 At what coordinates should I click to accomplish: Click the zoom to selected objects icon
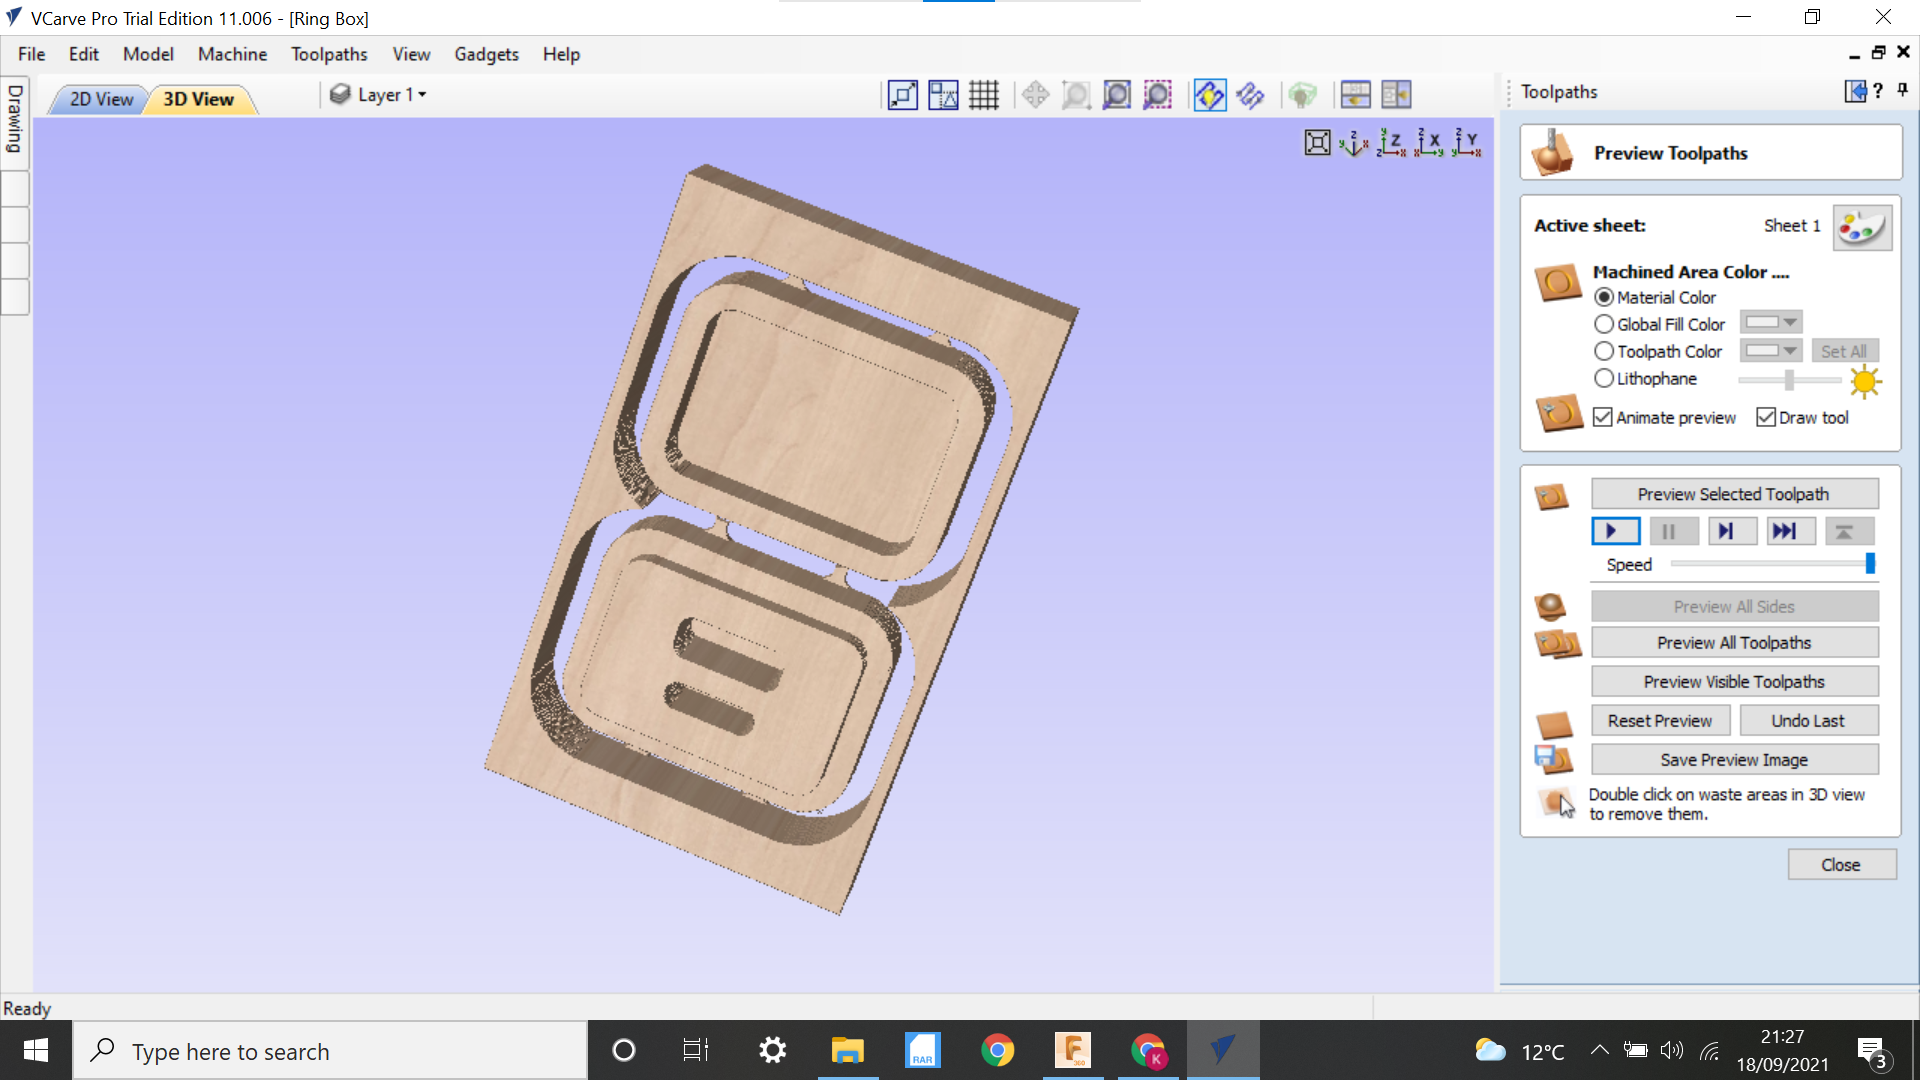[1157, 95]
